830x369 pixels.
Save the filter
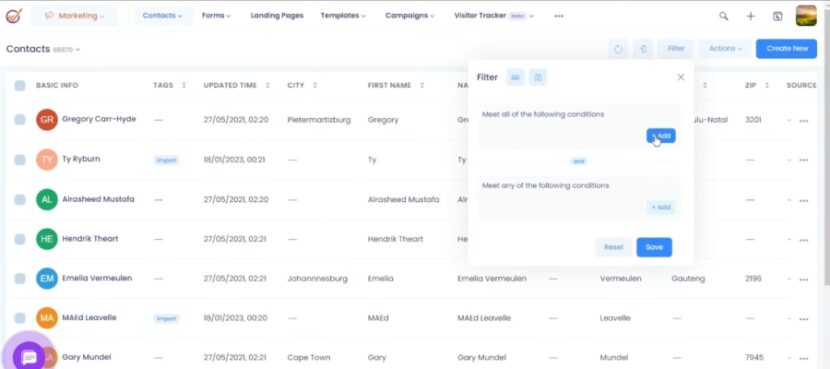point(654,247)
